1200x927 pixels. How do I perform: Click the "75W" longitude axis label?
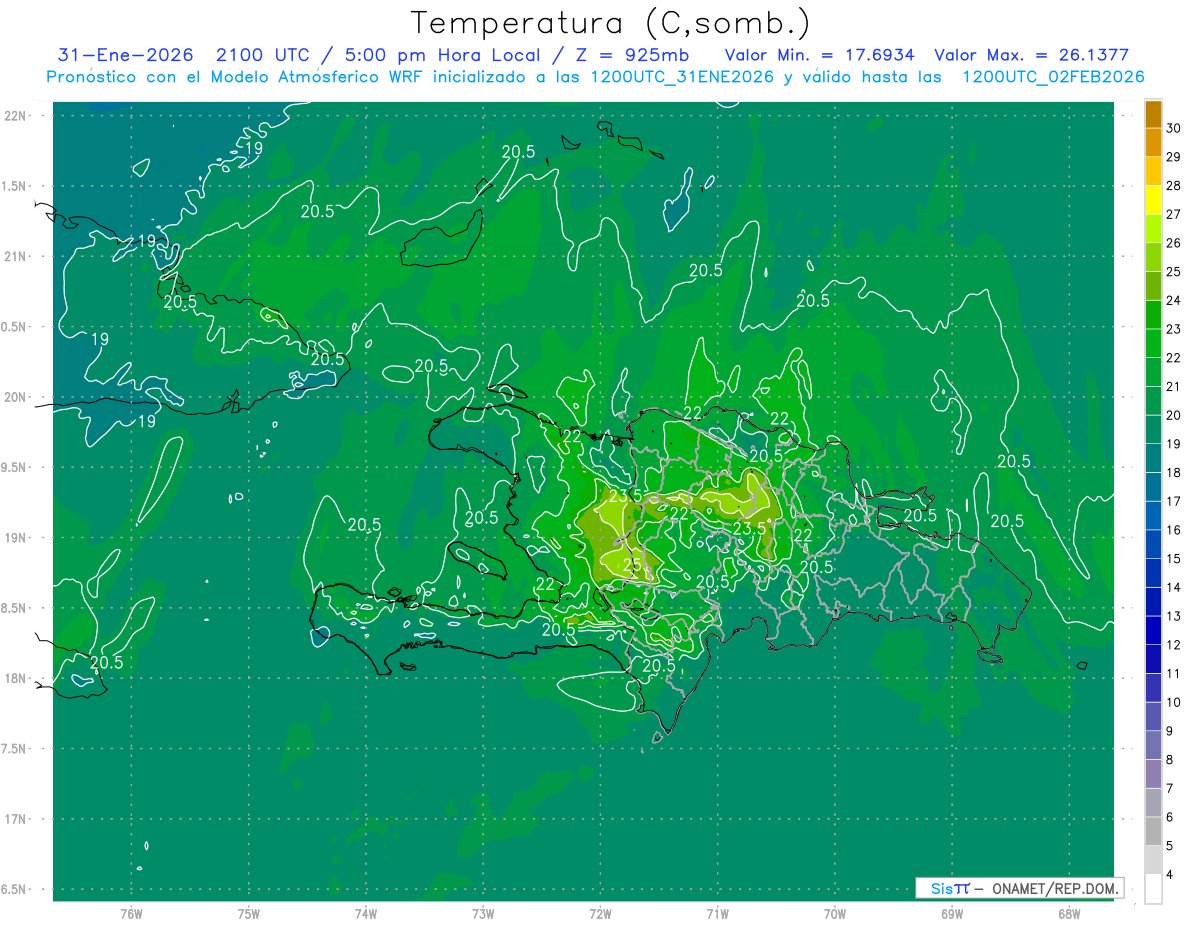[248, 913]
